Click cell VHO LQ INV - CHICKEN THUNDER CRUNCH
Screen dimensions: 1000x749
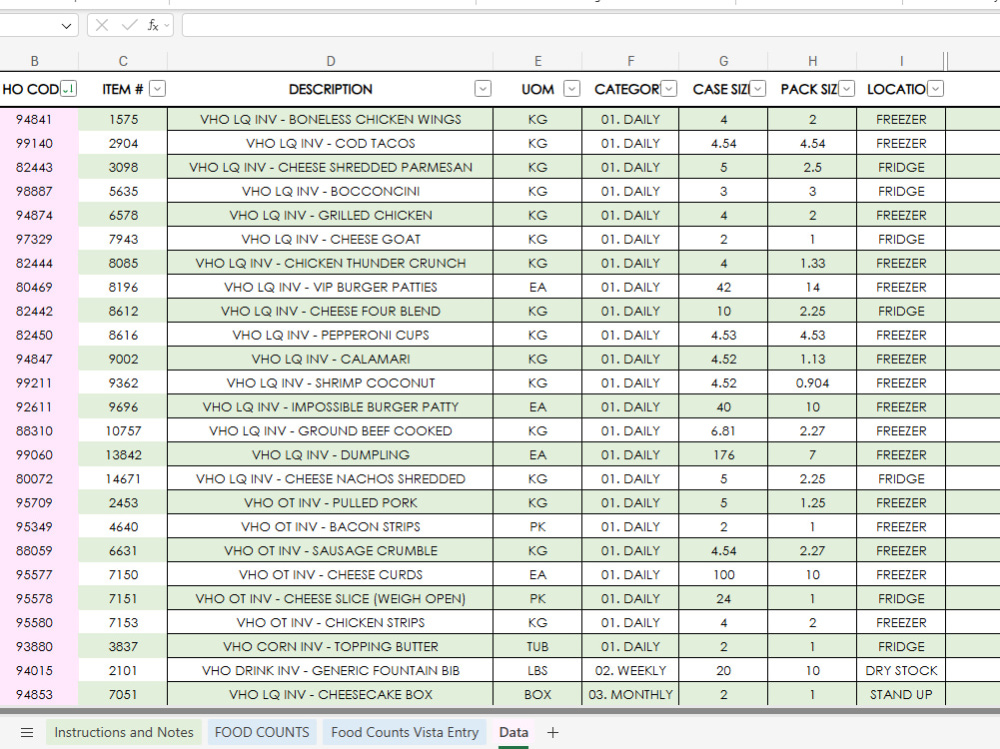tap(330, 263)
